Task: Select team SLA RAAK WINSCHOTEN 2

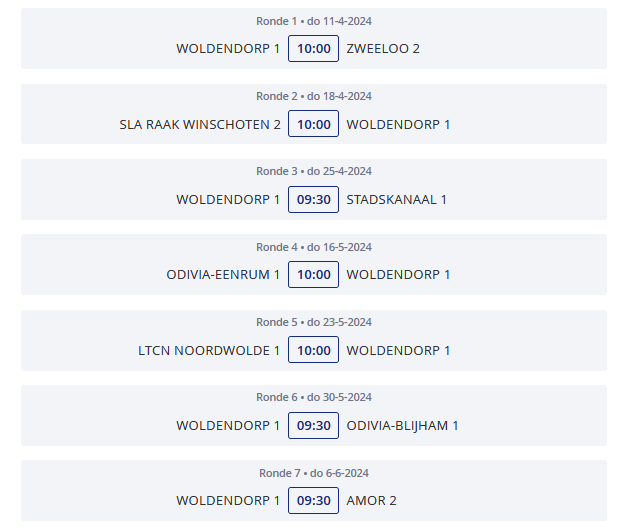Action: click(200, 124)
